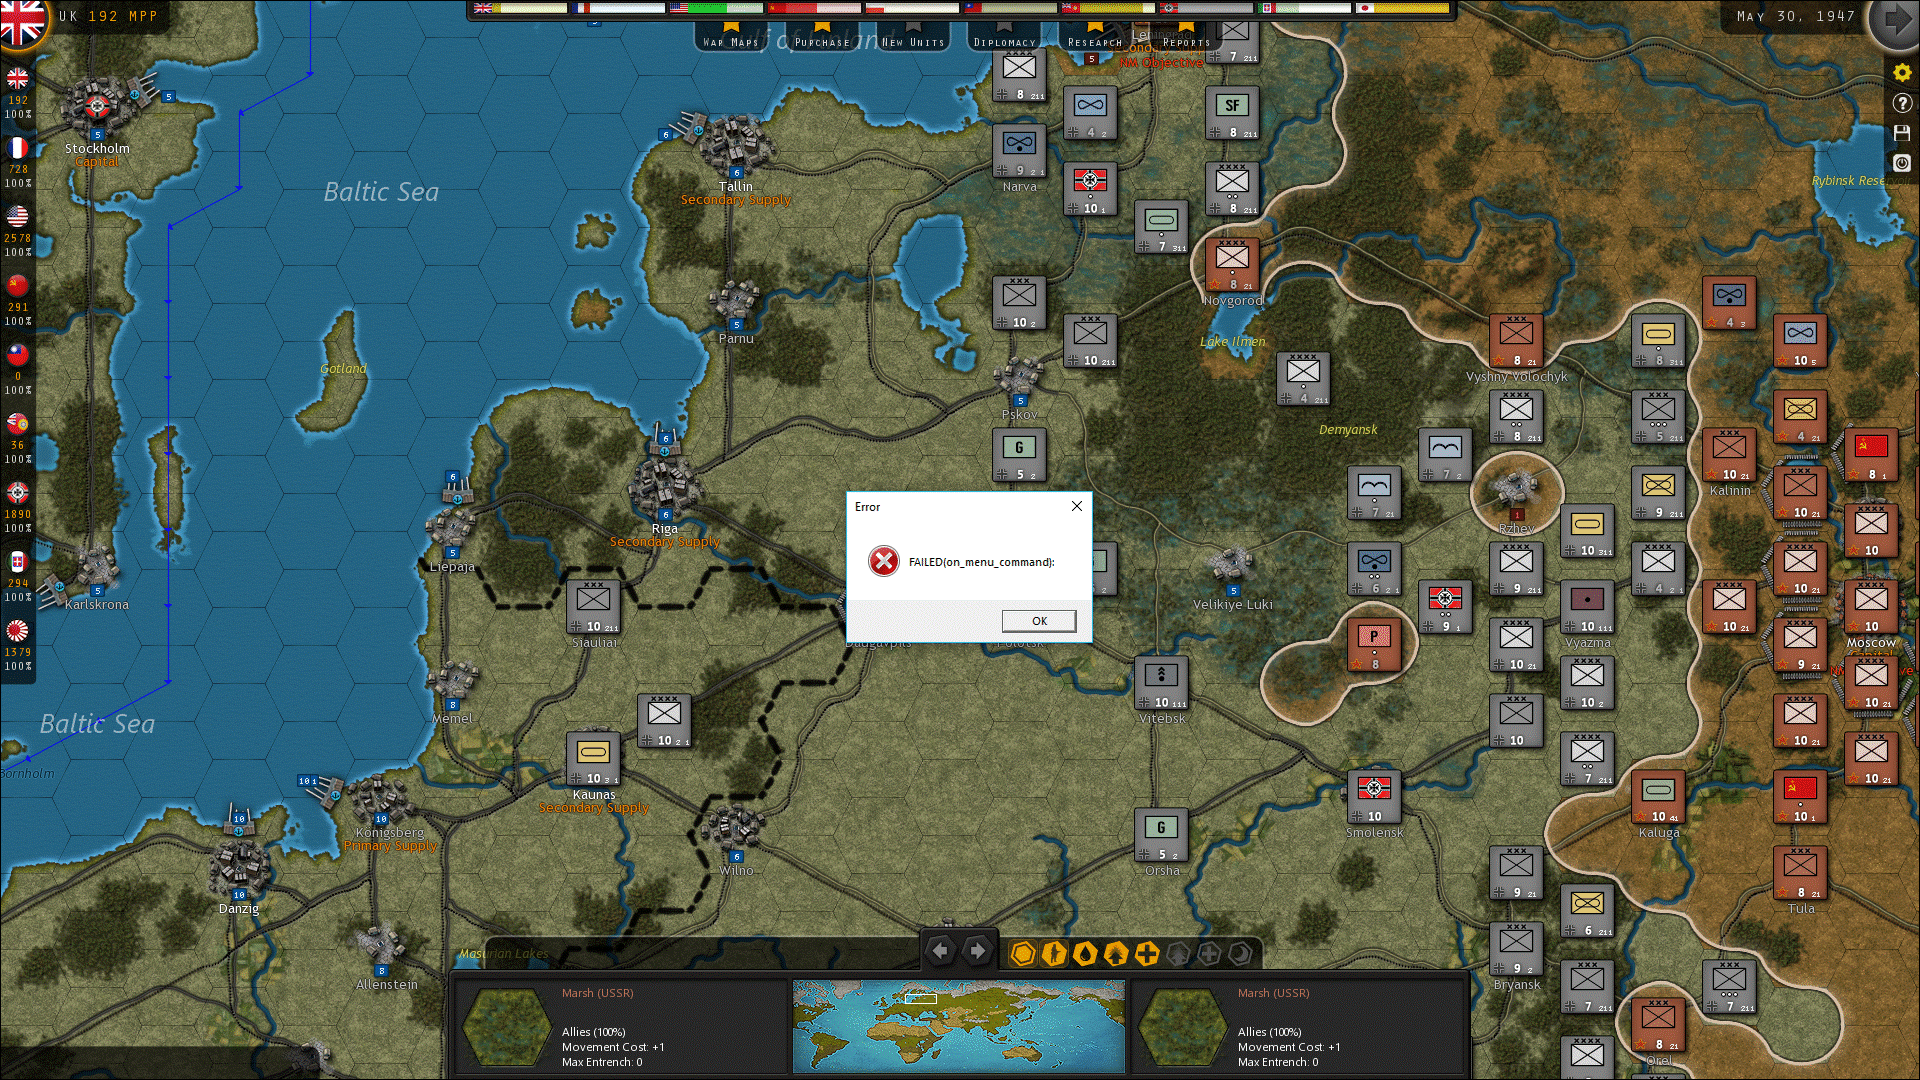The image size is (1920, 1080).
Task: Select the red P partisan unit
Action: (1374, 645)
